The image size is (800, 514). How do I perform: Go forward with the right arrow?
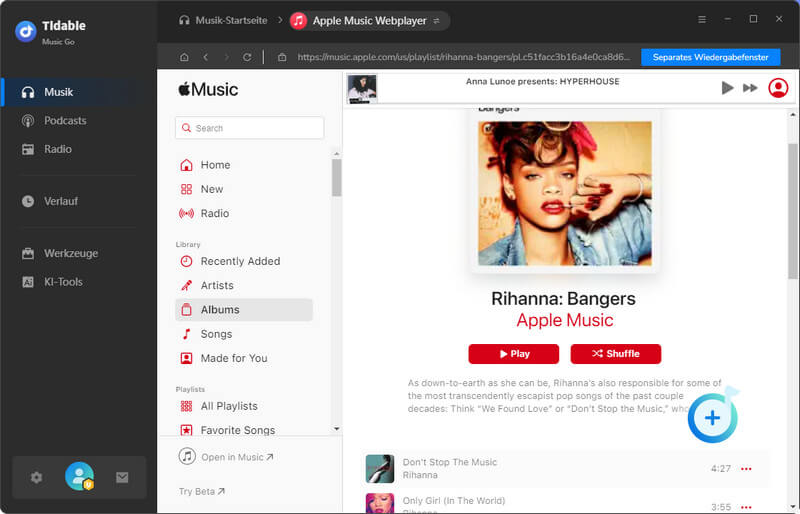click(227, 57)
